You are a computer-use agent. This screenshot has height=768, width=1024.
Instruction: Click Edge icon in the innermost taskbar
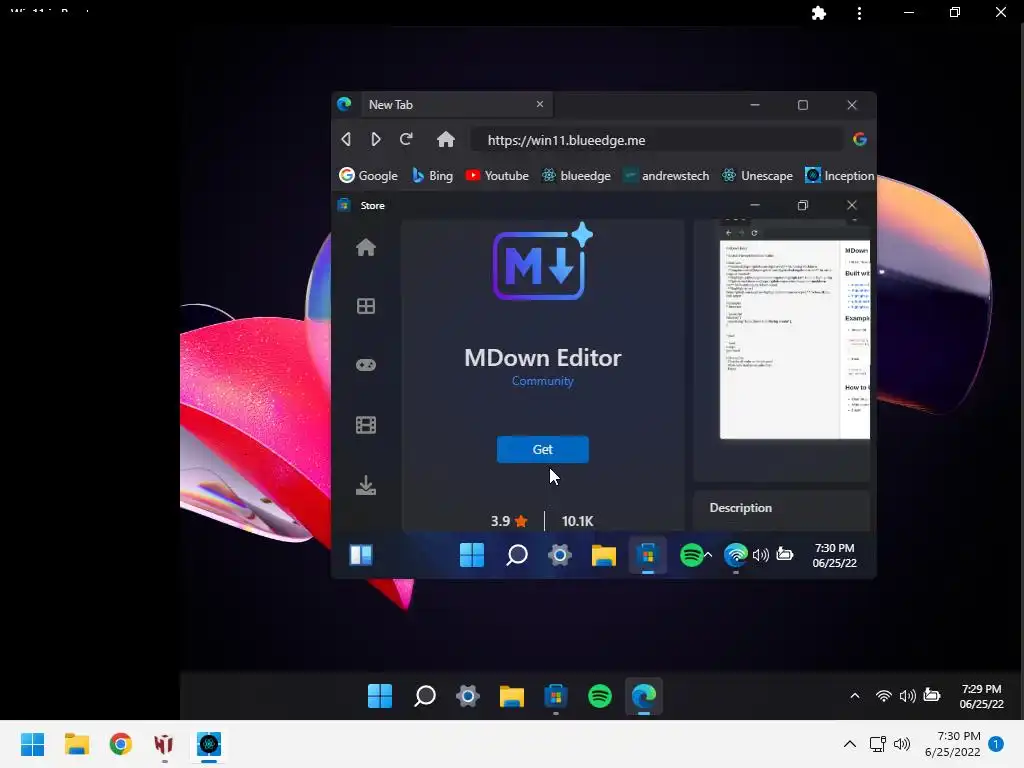(736, 555)
